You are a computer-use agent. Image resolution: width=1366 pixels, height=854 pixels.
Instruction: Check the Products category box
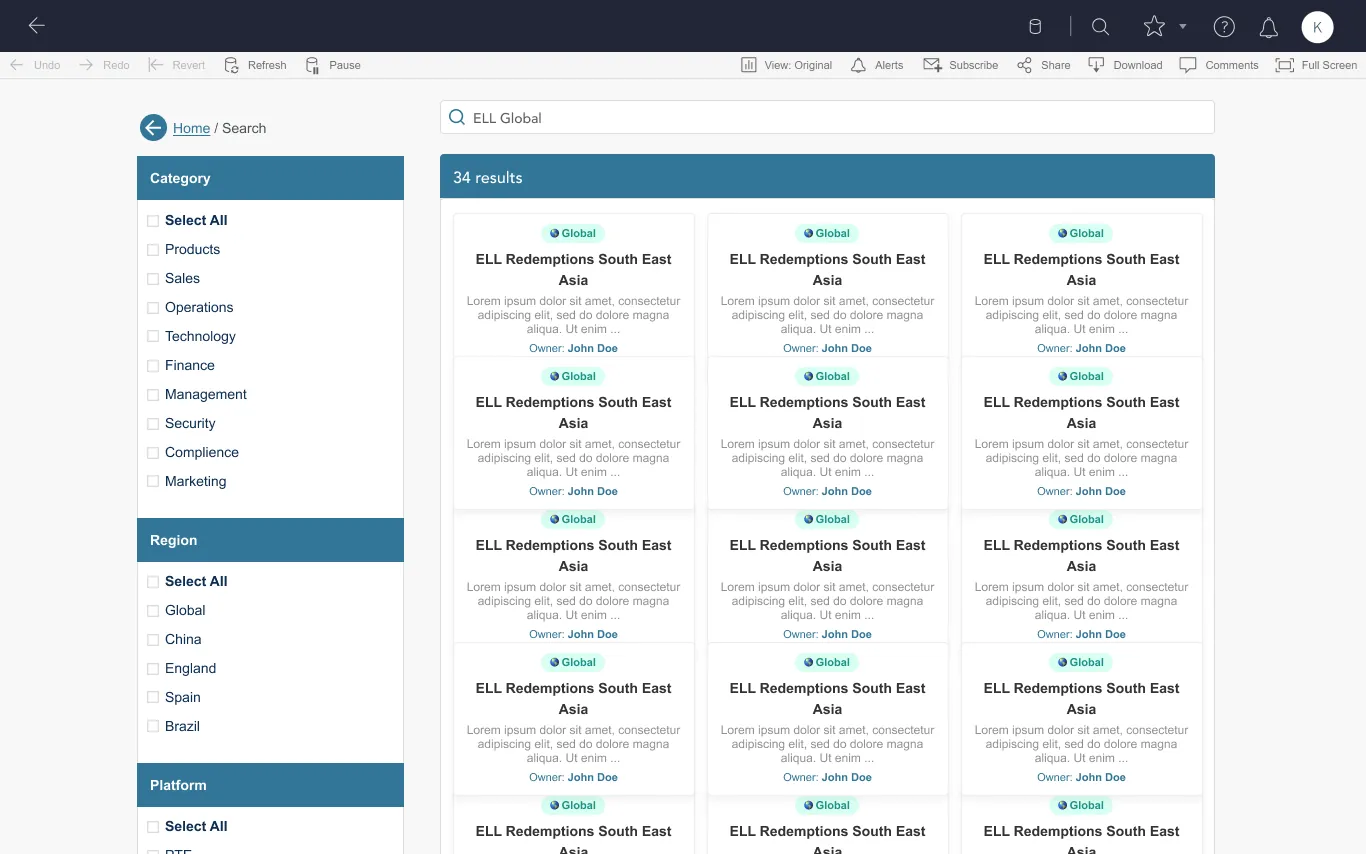pos(153,249)
